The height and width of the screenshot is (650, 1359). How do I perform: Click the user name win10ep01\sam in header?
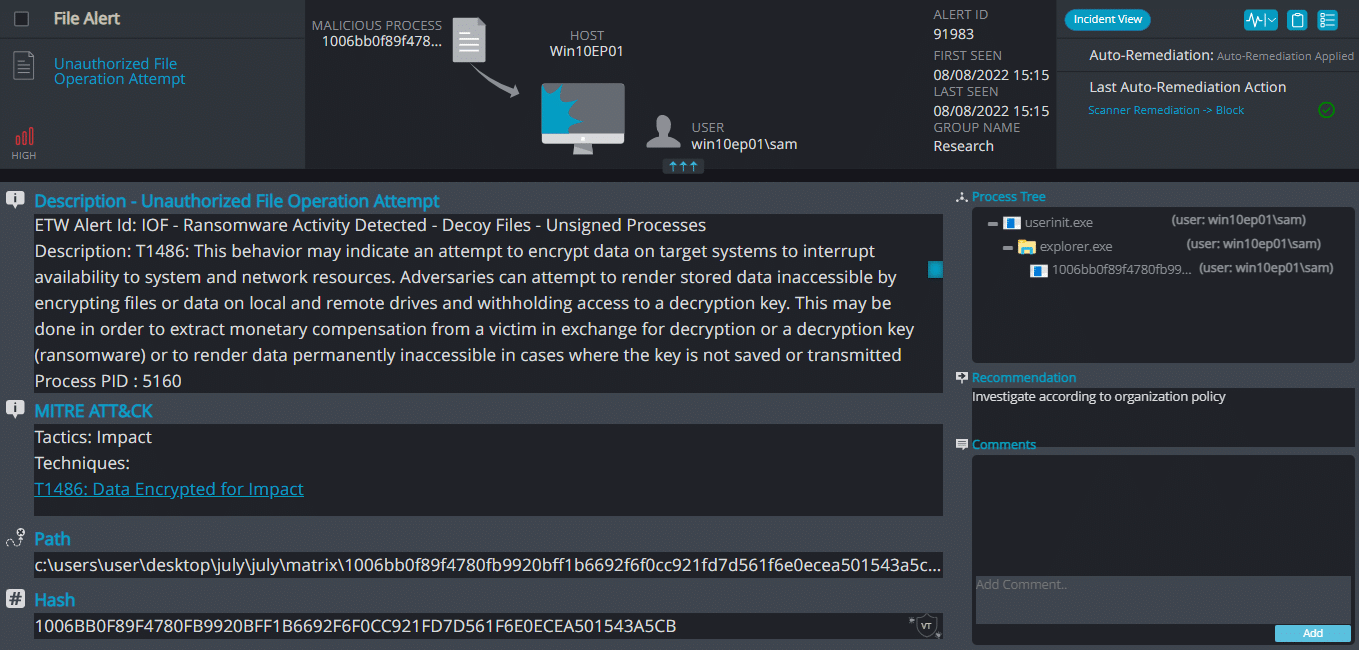pyautogui.click(x=744, y=144)
